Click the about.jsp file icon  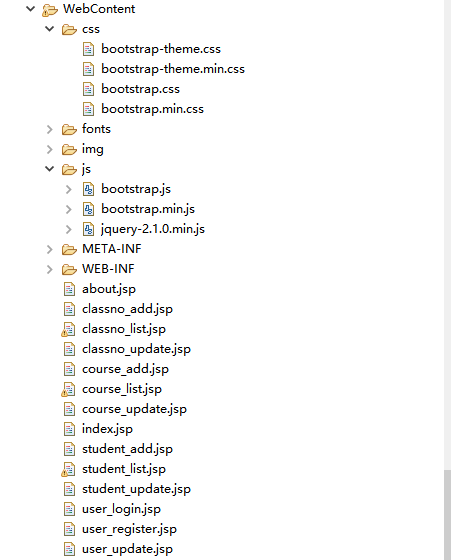69,289
